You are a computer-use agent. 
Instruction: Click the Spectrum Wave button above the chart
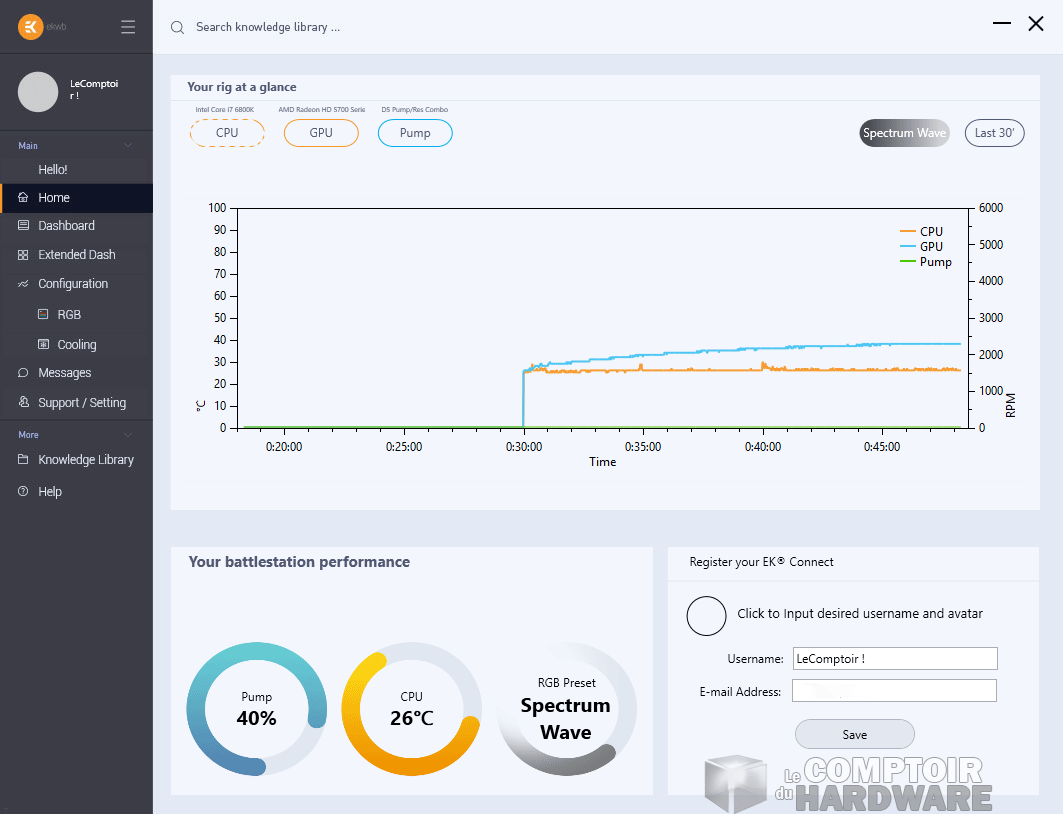point(903,132)
